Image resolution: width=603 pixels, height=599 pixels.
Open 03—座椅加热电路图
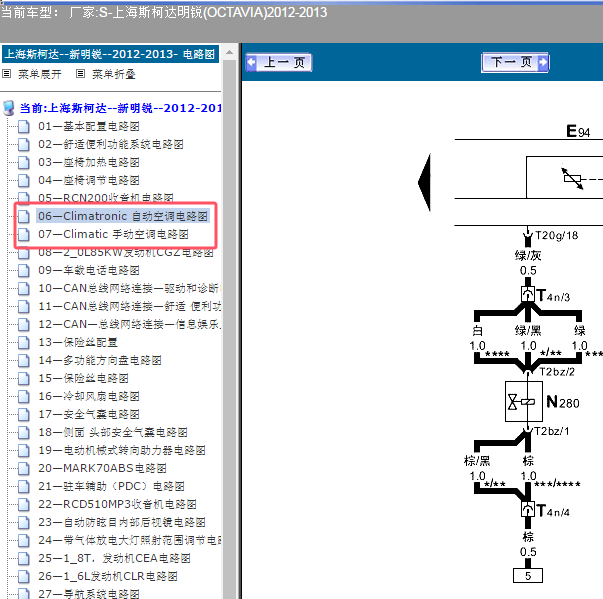pyautogui.click(x=88, y=162)
